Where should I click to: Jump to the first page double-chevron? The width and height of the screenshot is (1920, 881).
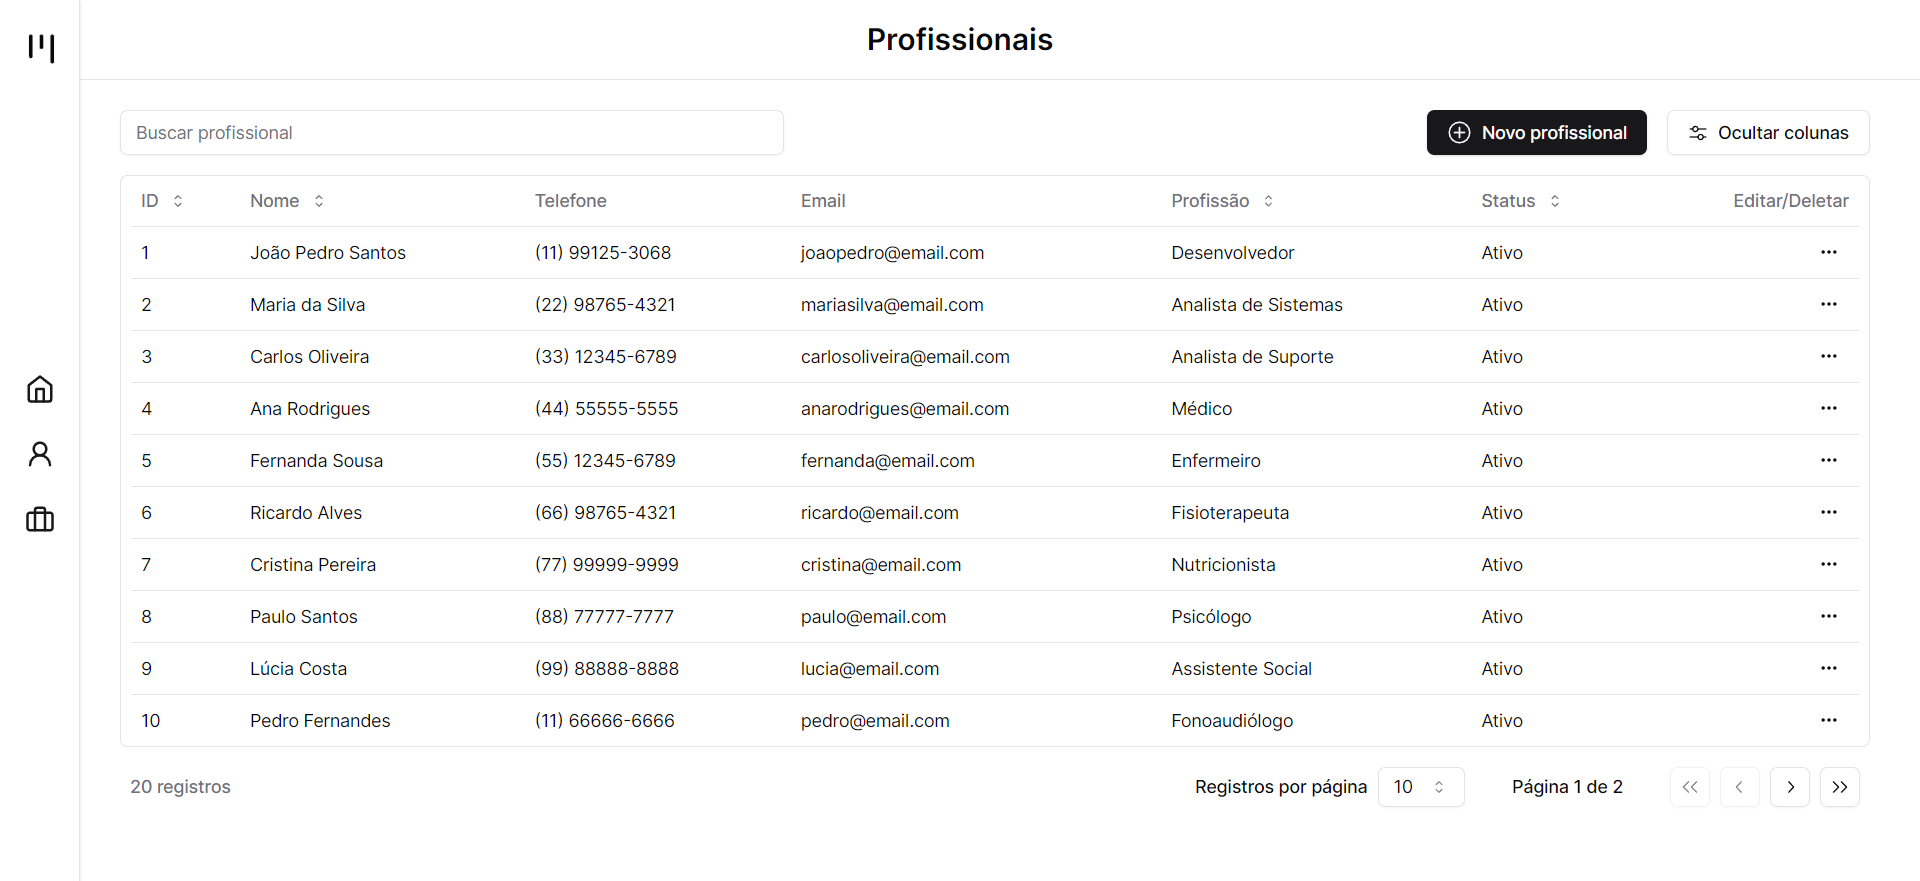[1690, 787]
